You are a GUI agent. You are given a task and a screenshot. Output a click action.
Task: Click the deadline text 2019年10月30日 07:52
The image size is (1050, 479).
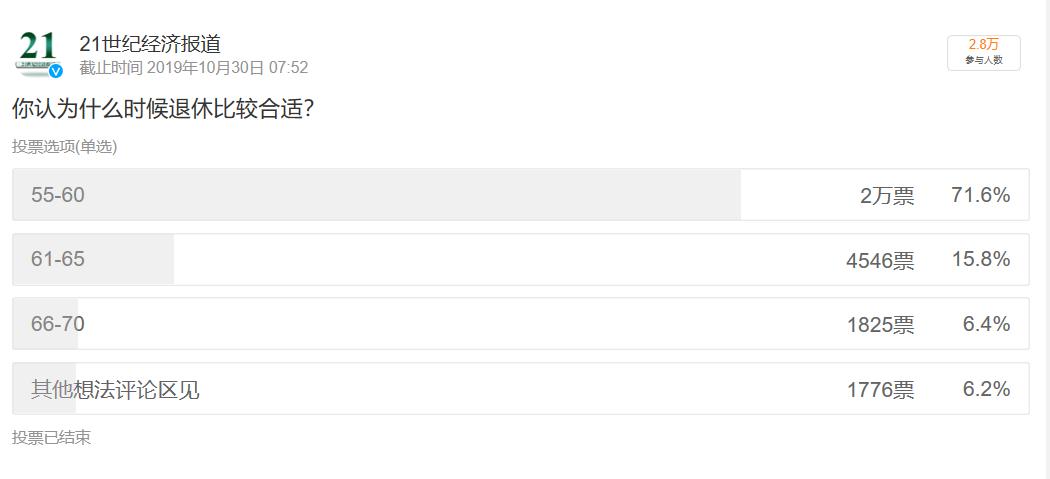point(227,68)
